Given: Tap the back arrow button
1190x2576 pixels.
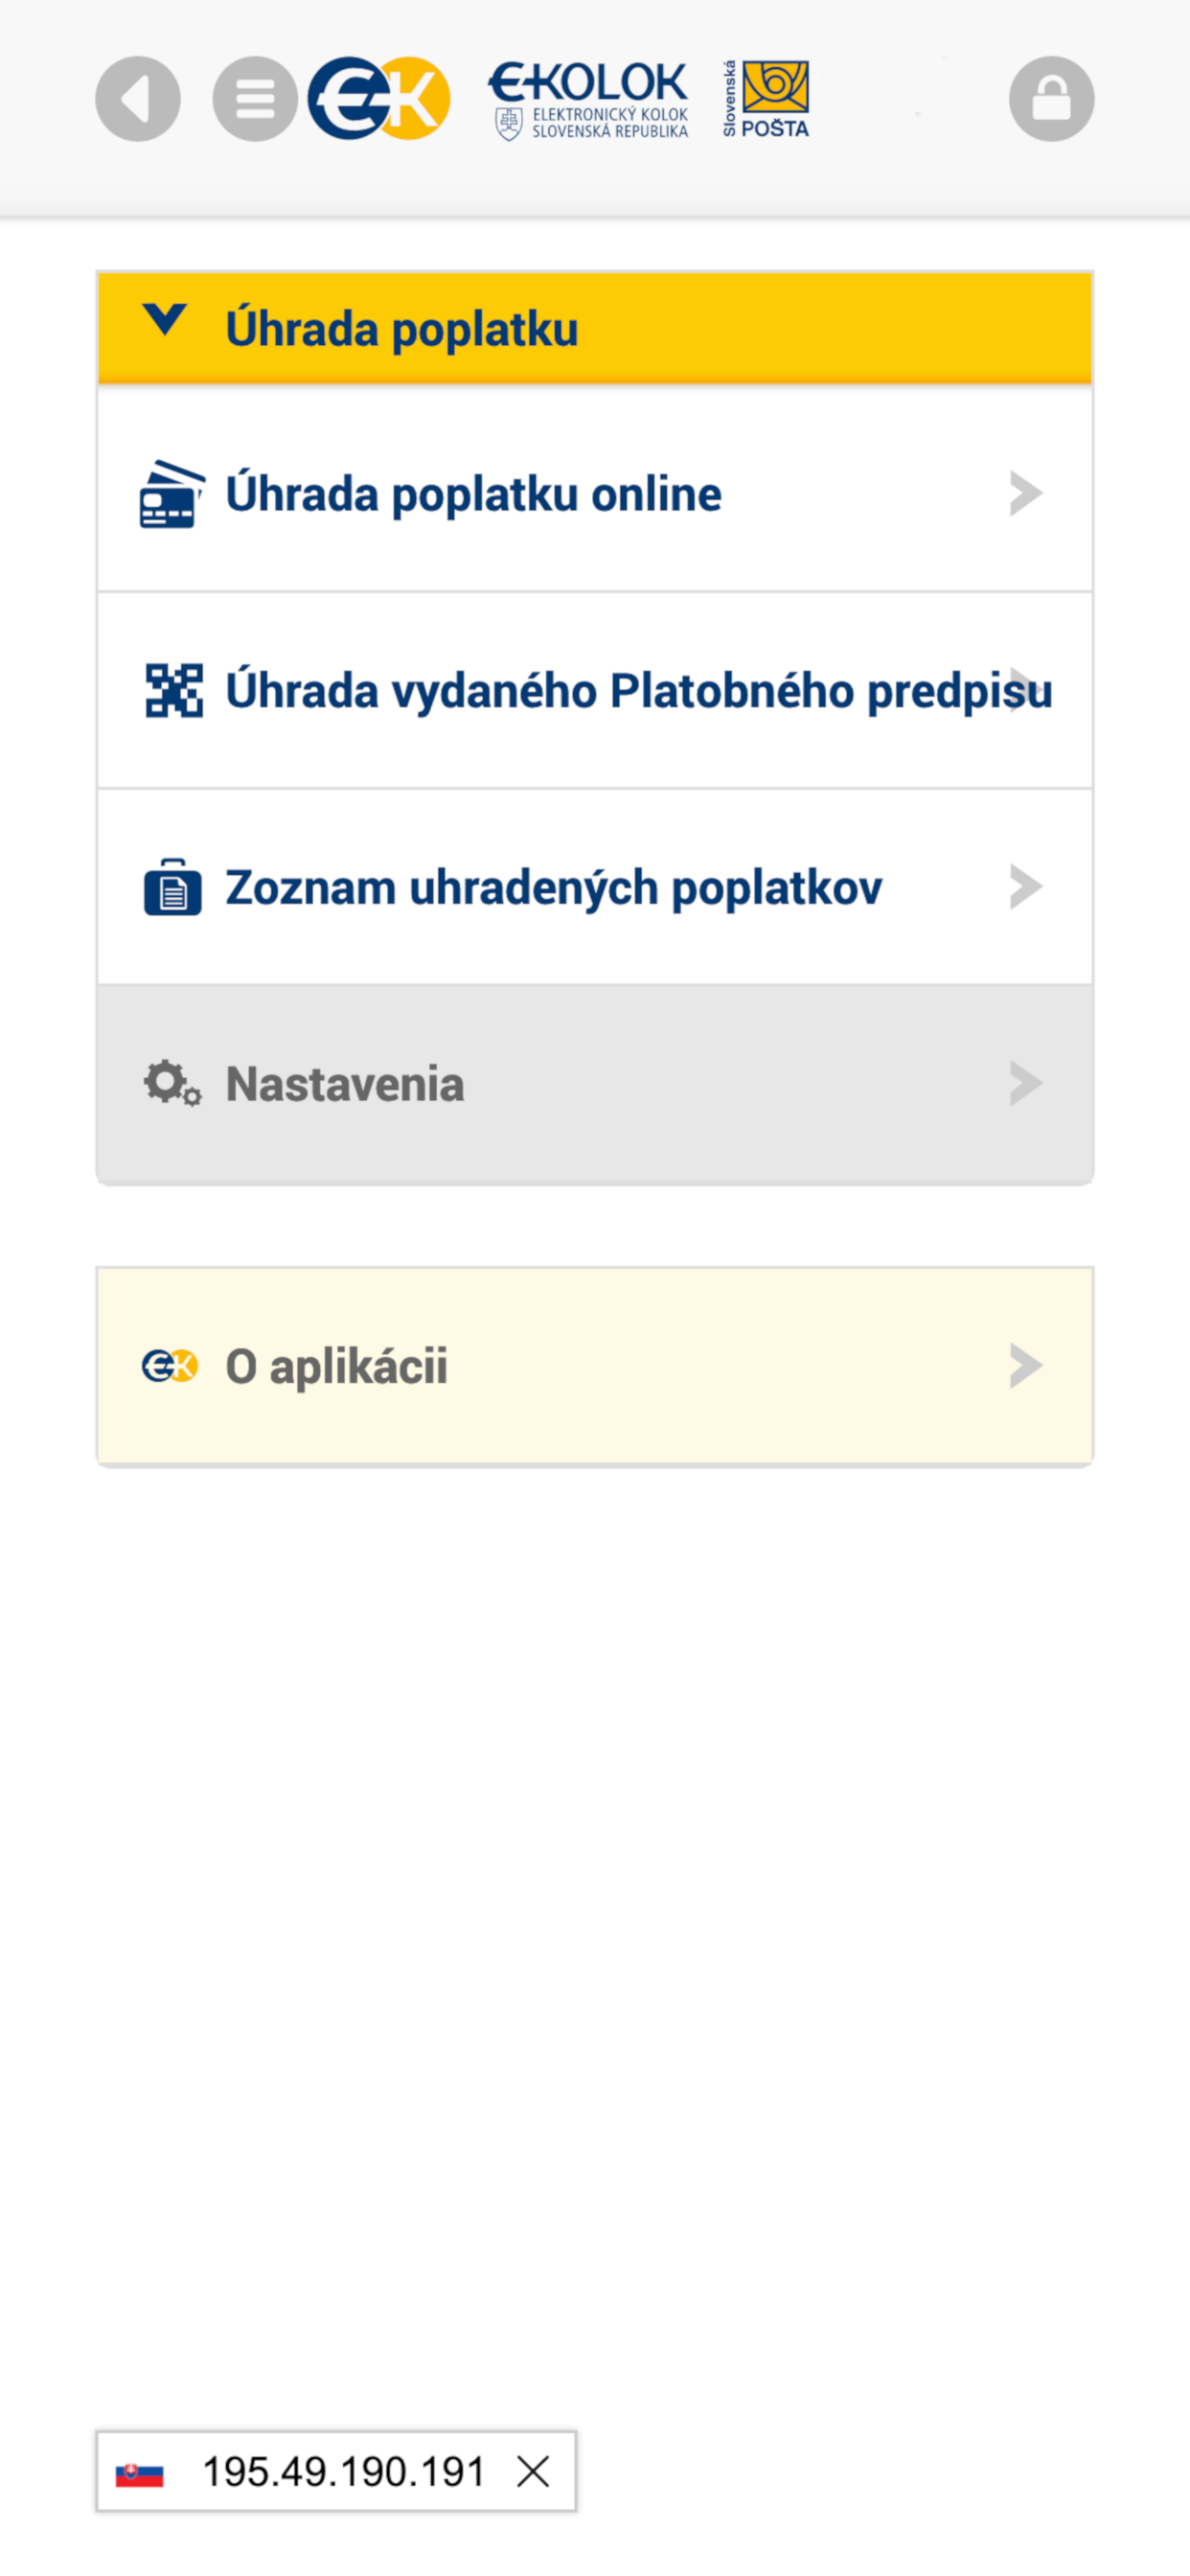Looking at the screenshot, I should [138, 99].
